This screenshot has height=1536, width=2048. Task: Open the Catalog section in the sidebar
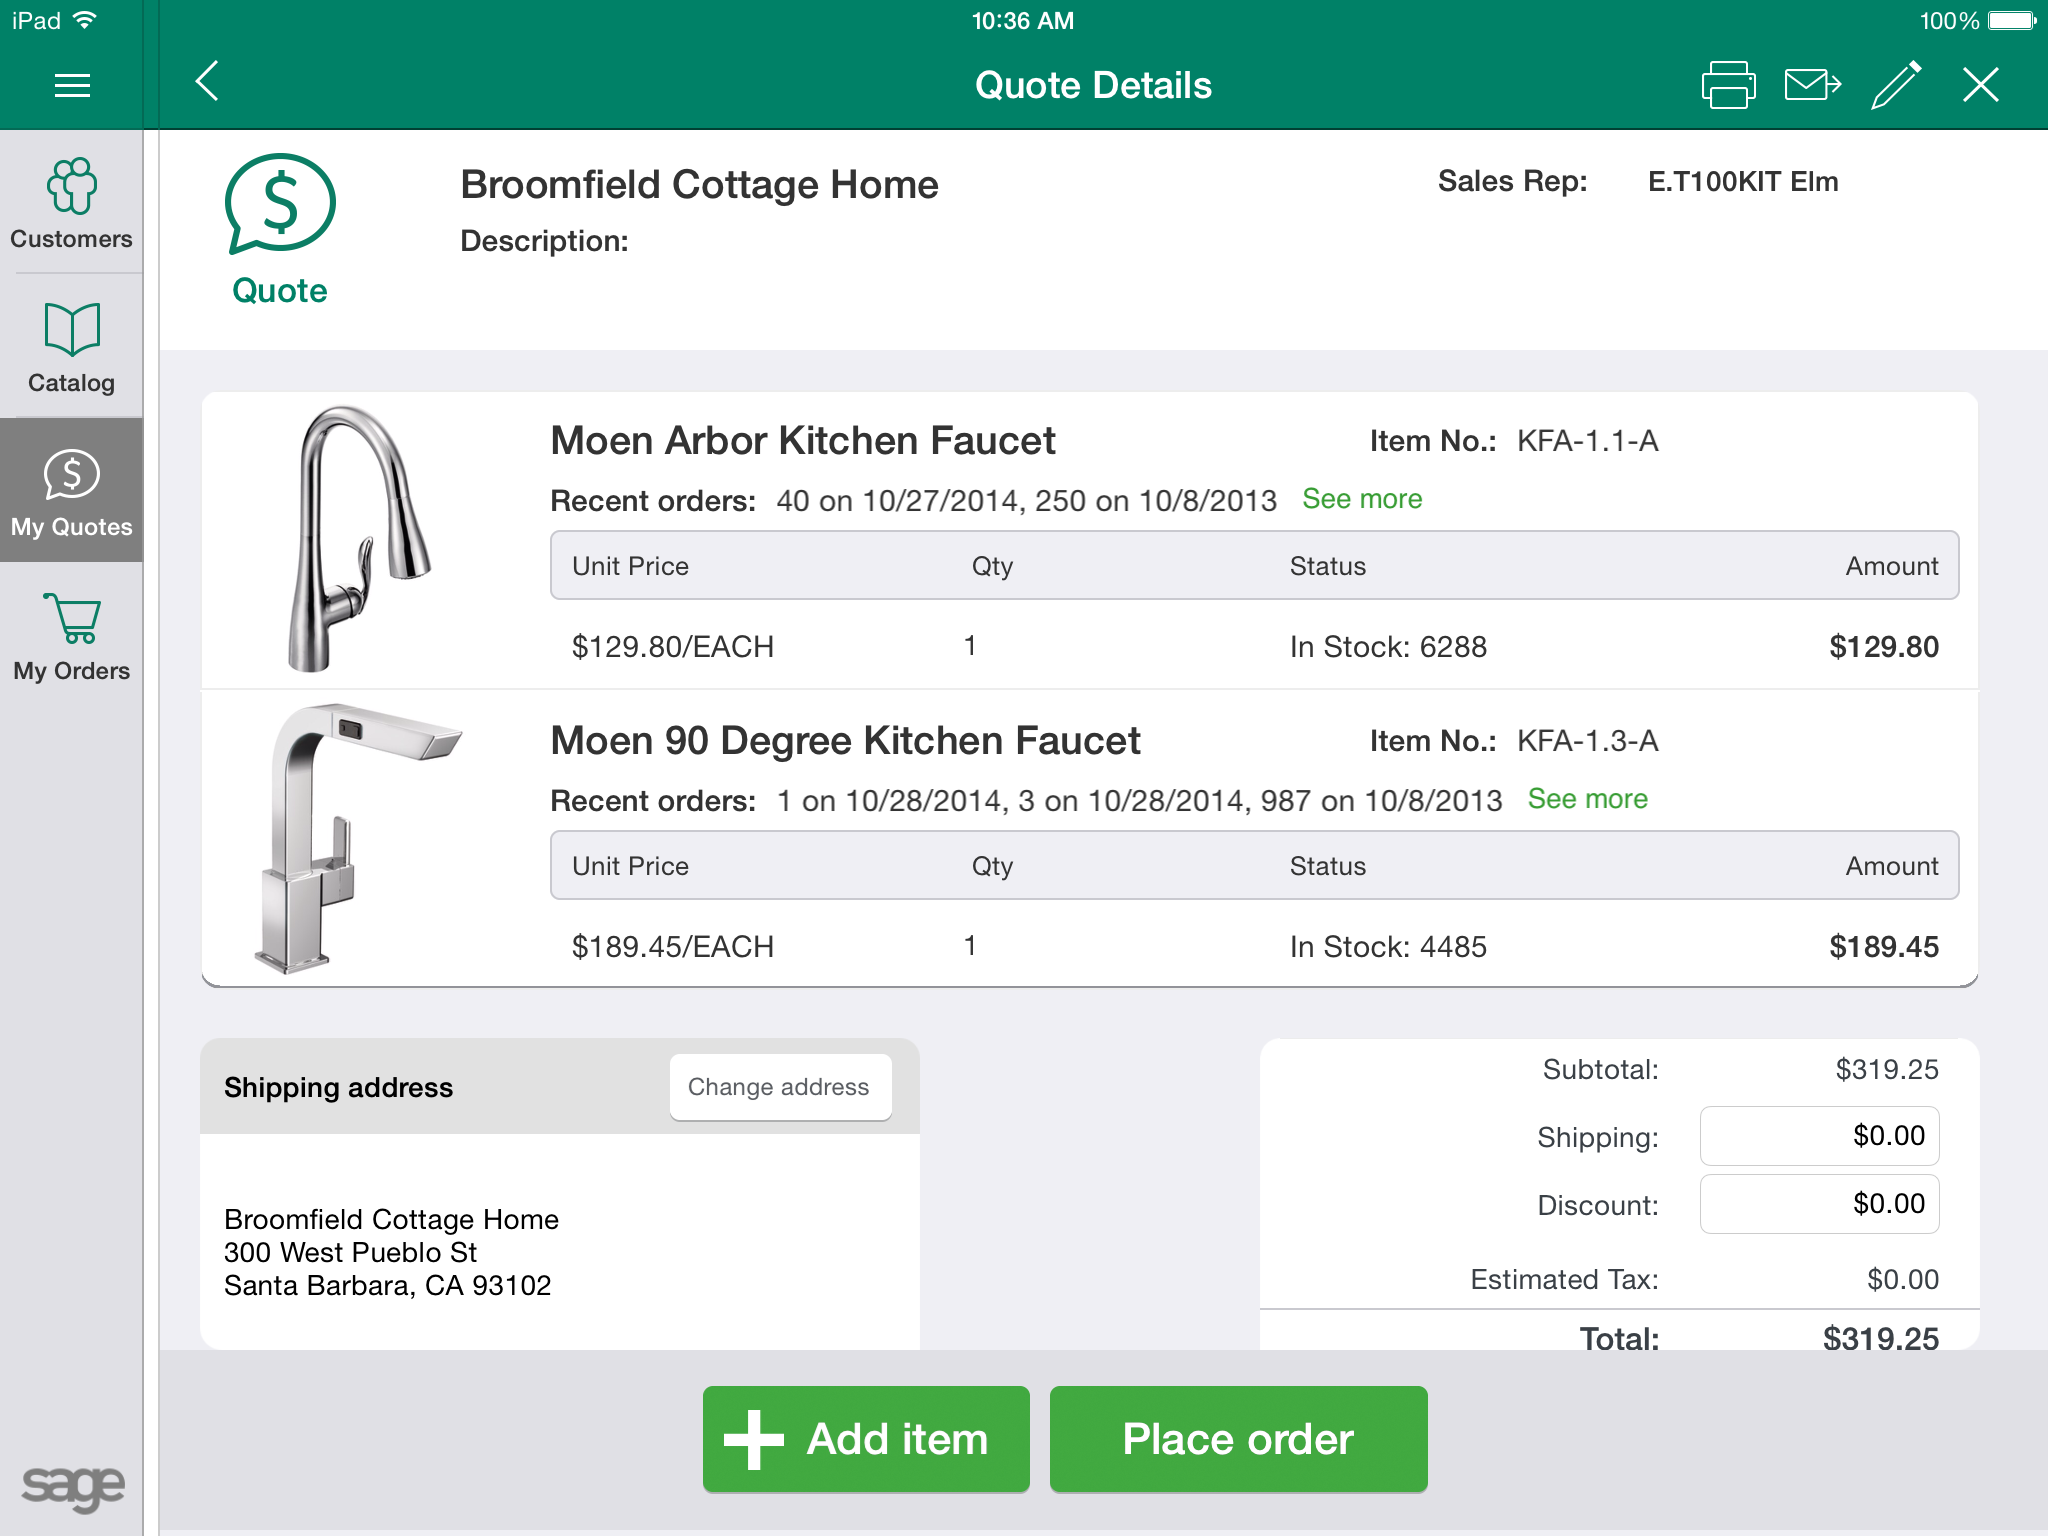tap(70, 347)
